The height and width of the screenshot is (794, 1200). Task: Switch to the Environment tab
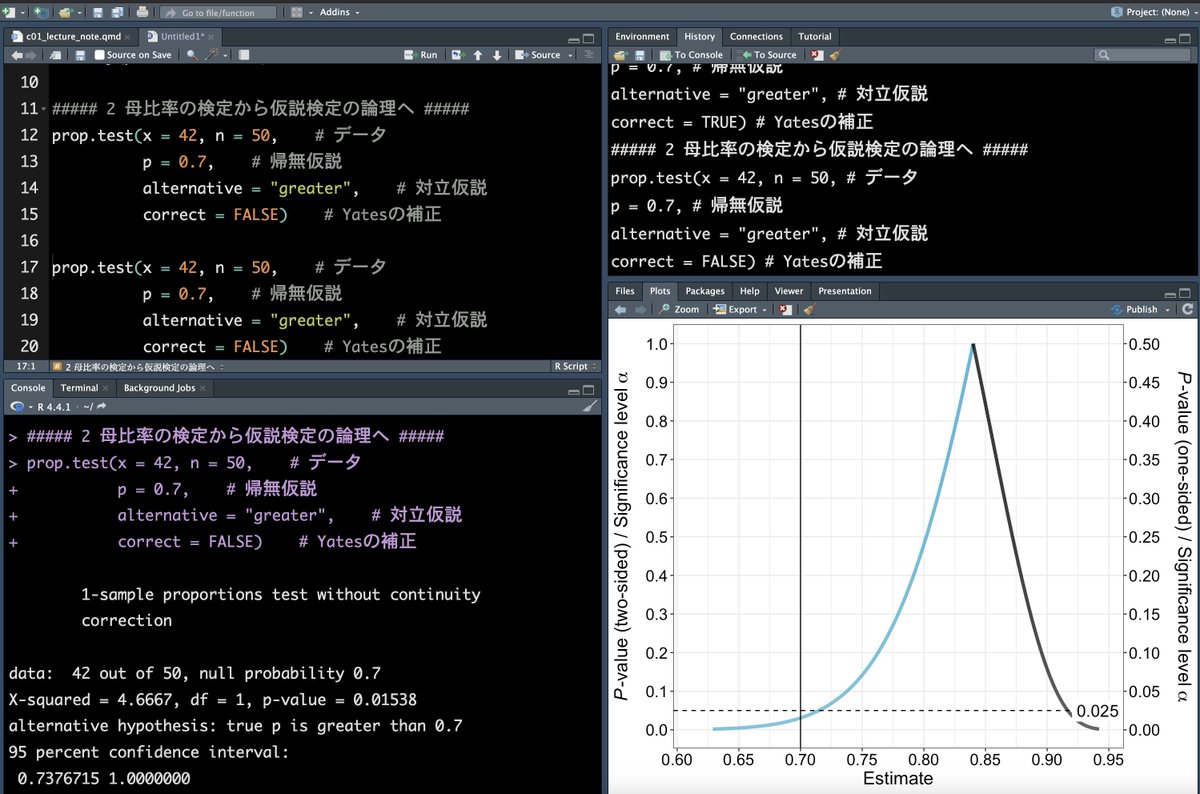[x=642, y=36]
